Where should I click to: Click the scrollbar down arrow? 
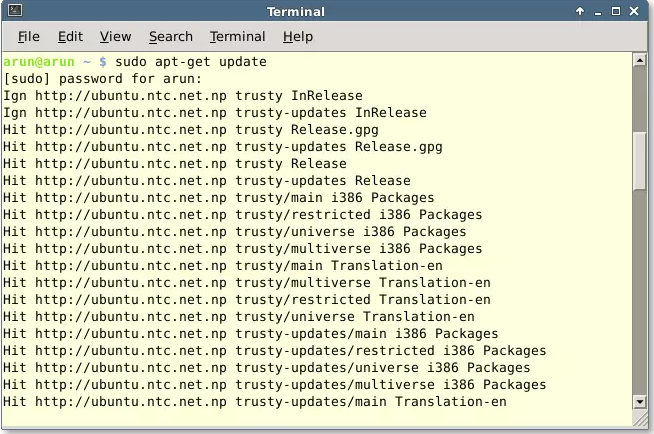coord(640,403)
